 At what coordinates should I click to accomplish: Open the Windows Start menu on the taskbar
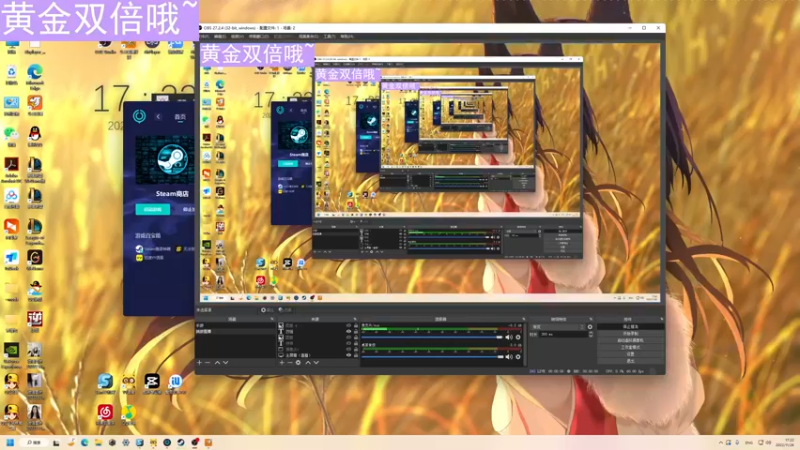[x=10, y=442]
